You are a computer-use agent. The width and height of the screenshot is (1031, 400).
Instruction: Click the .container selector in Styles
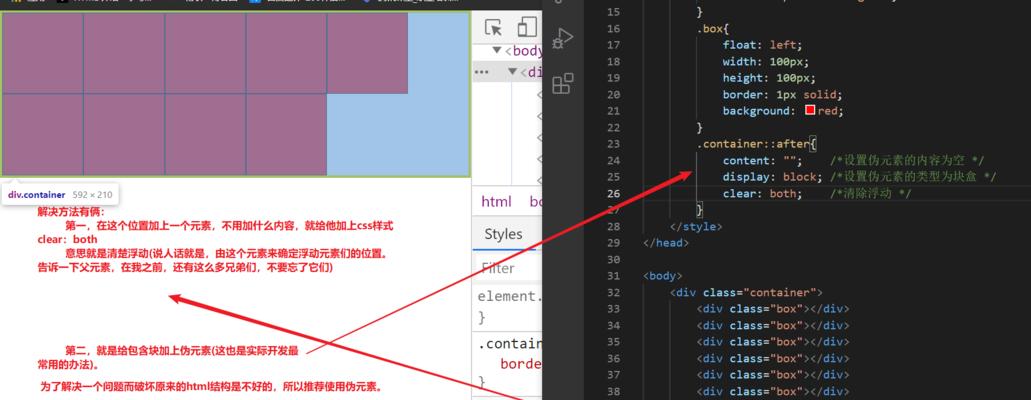pyautogui.click(x=510, y=343)
